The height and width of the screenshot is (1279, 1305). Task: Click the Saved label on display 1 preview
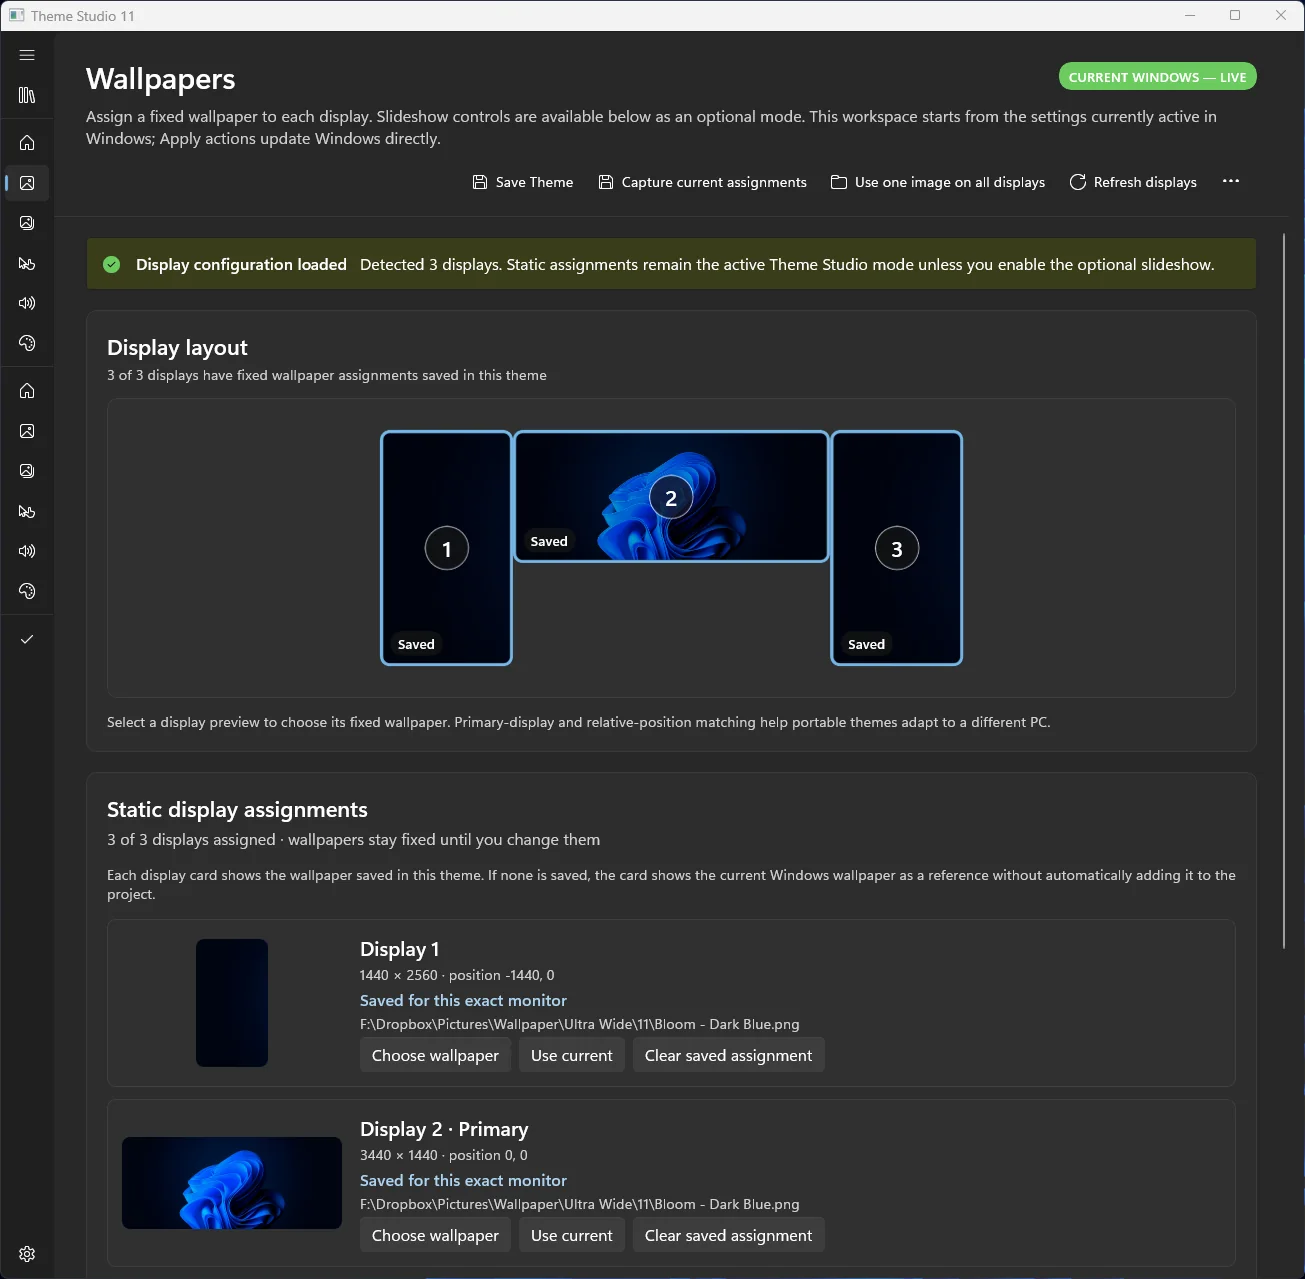click(x=416, y=644)
